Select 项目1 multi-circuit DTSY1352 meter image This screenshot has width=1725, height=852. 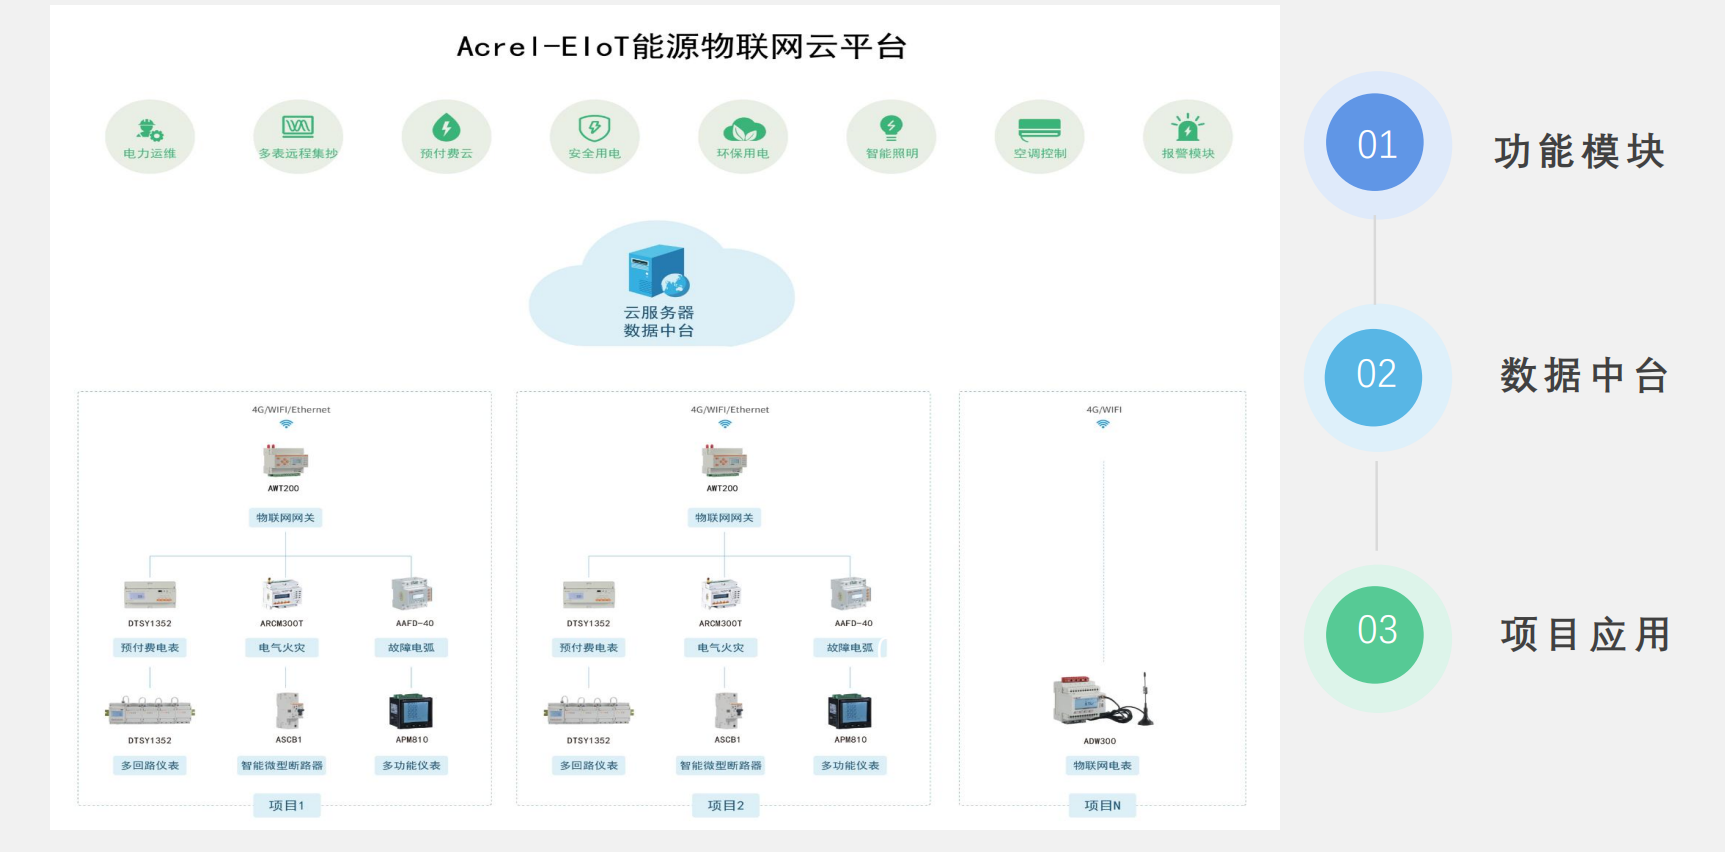pos(150,712)
